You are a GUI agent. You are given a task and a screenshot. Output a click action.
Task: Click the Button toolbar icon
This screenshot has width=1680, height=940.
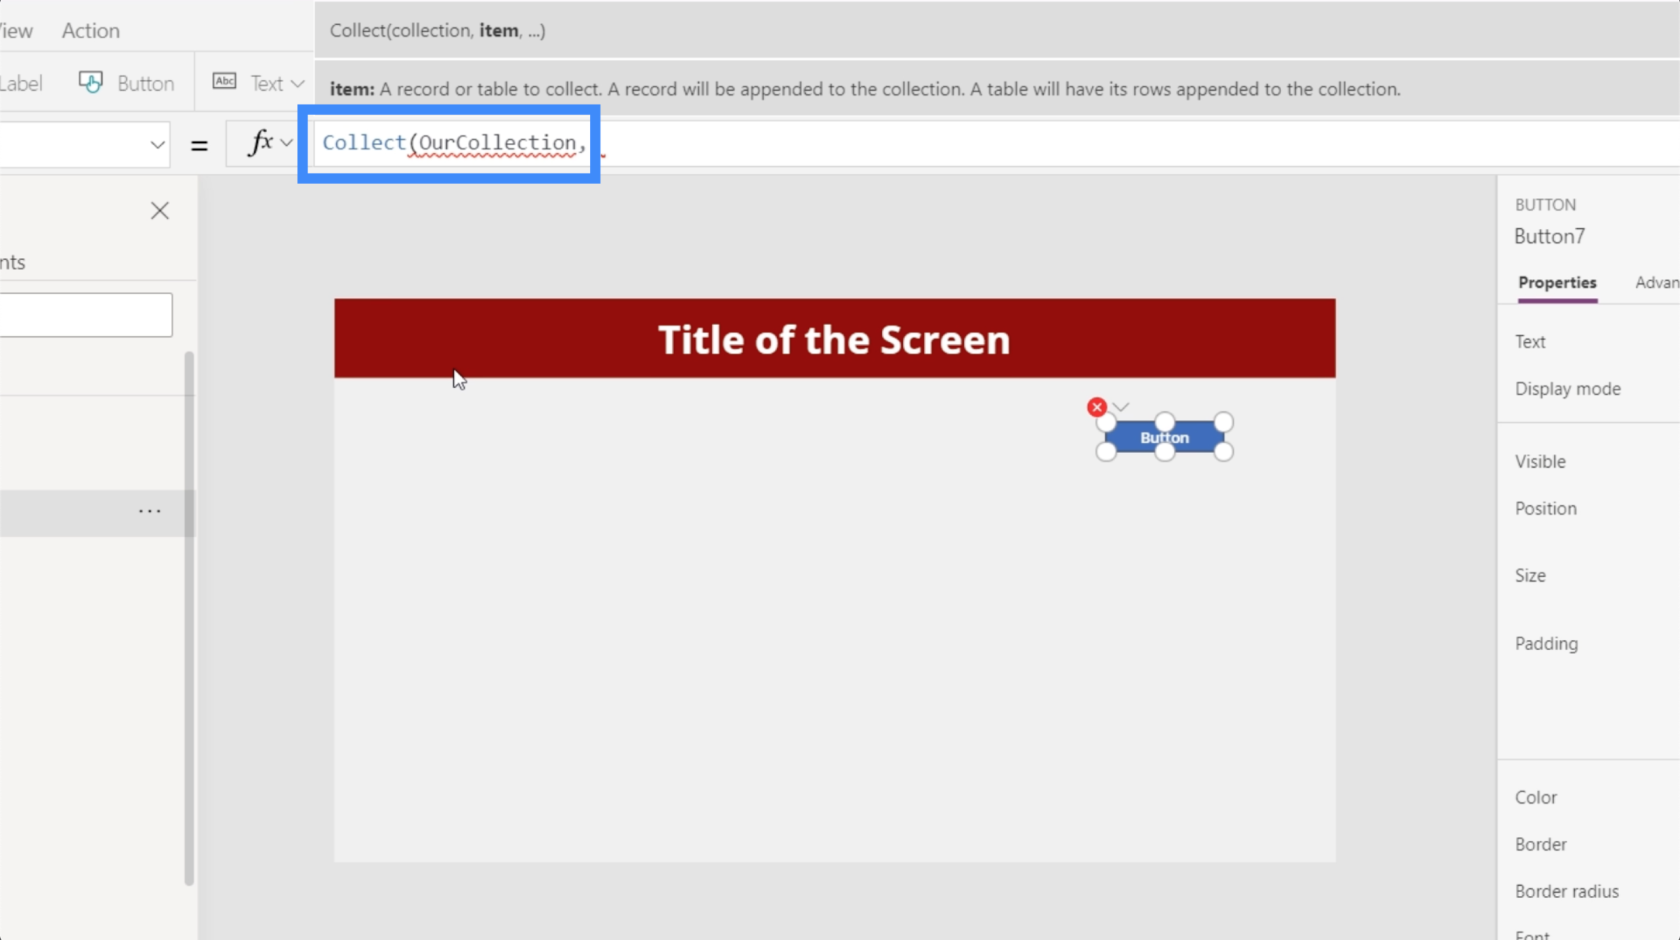click(x=90, y=83)
